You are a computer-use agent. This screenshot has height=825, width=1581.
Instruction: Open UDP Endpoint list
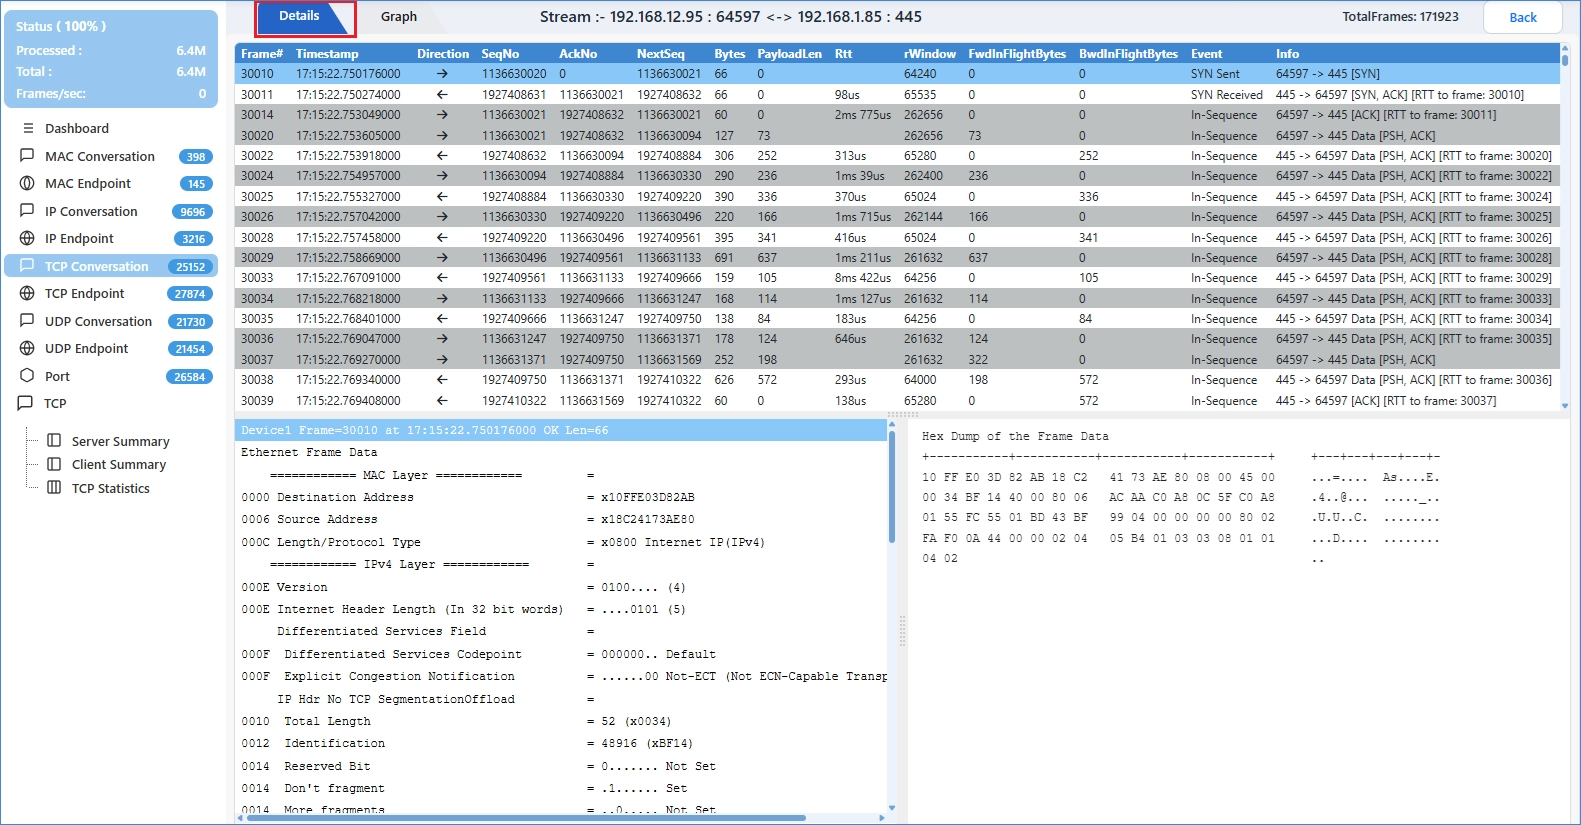86,348
